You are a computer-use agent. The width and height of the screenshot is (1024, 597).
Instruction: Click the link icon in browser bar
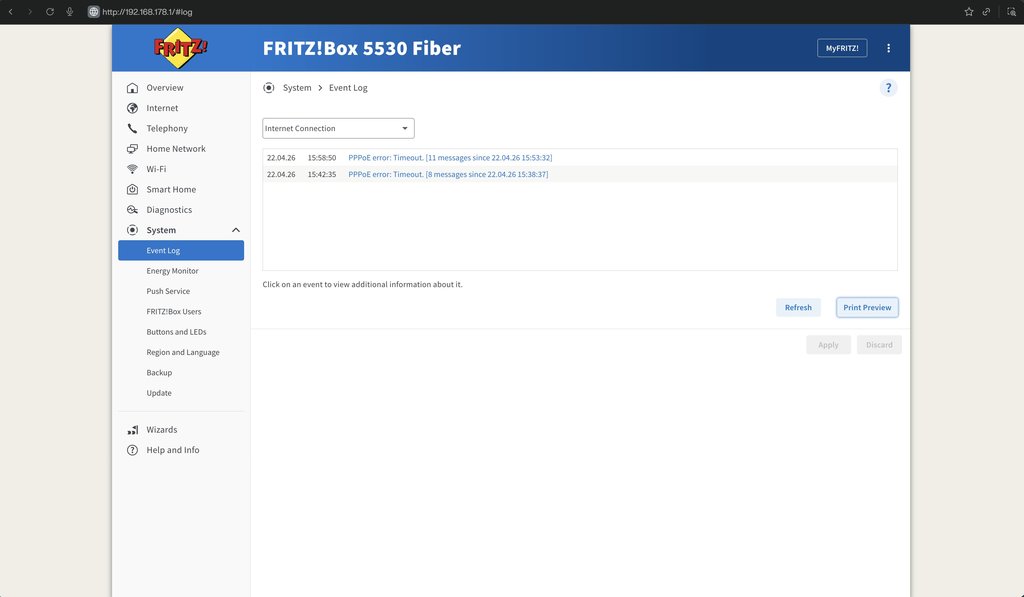pos(986,12)
